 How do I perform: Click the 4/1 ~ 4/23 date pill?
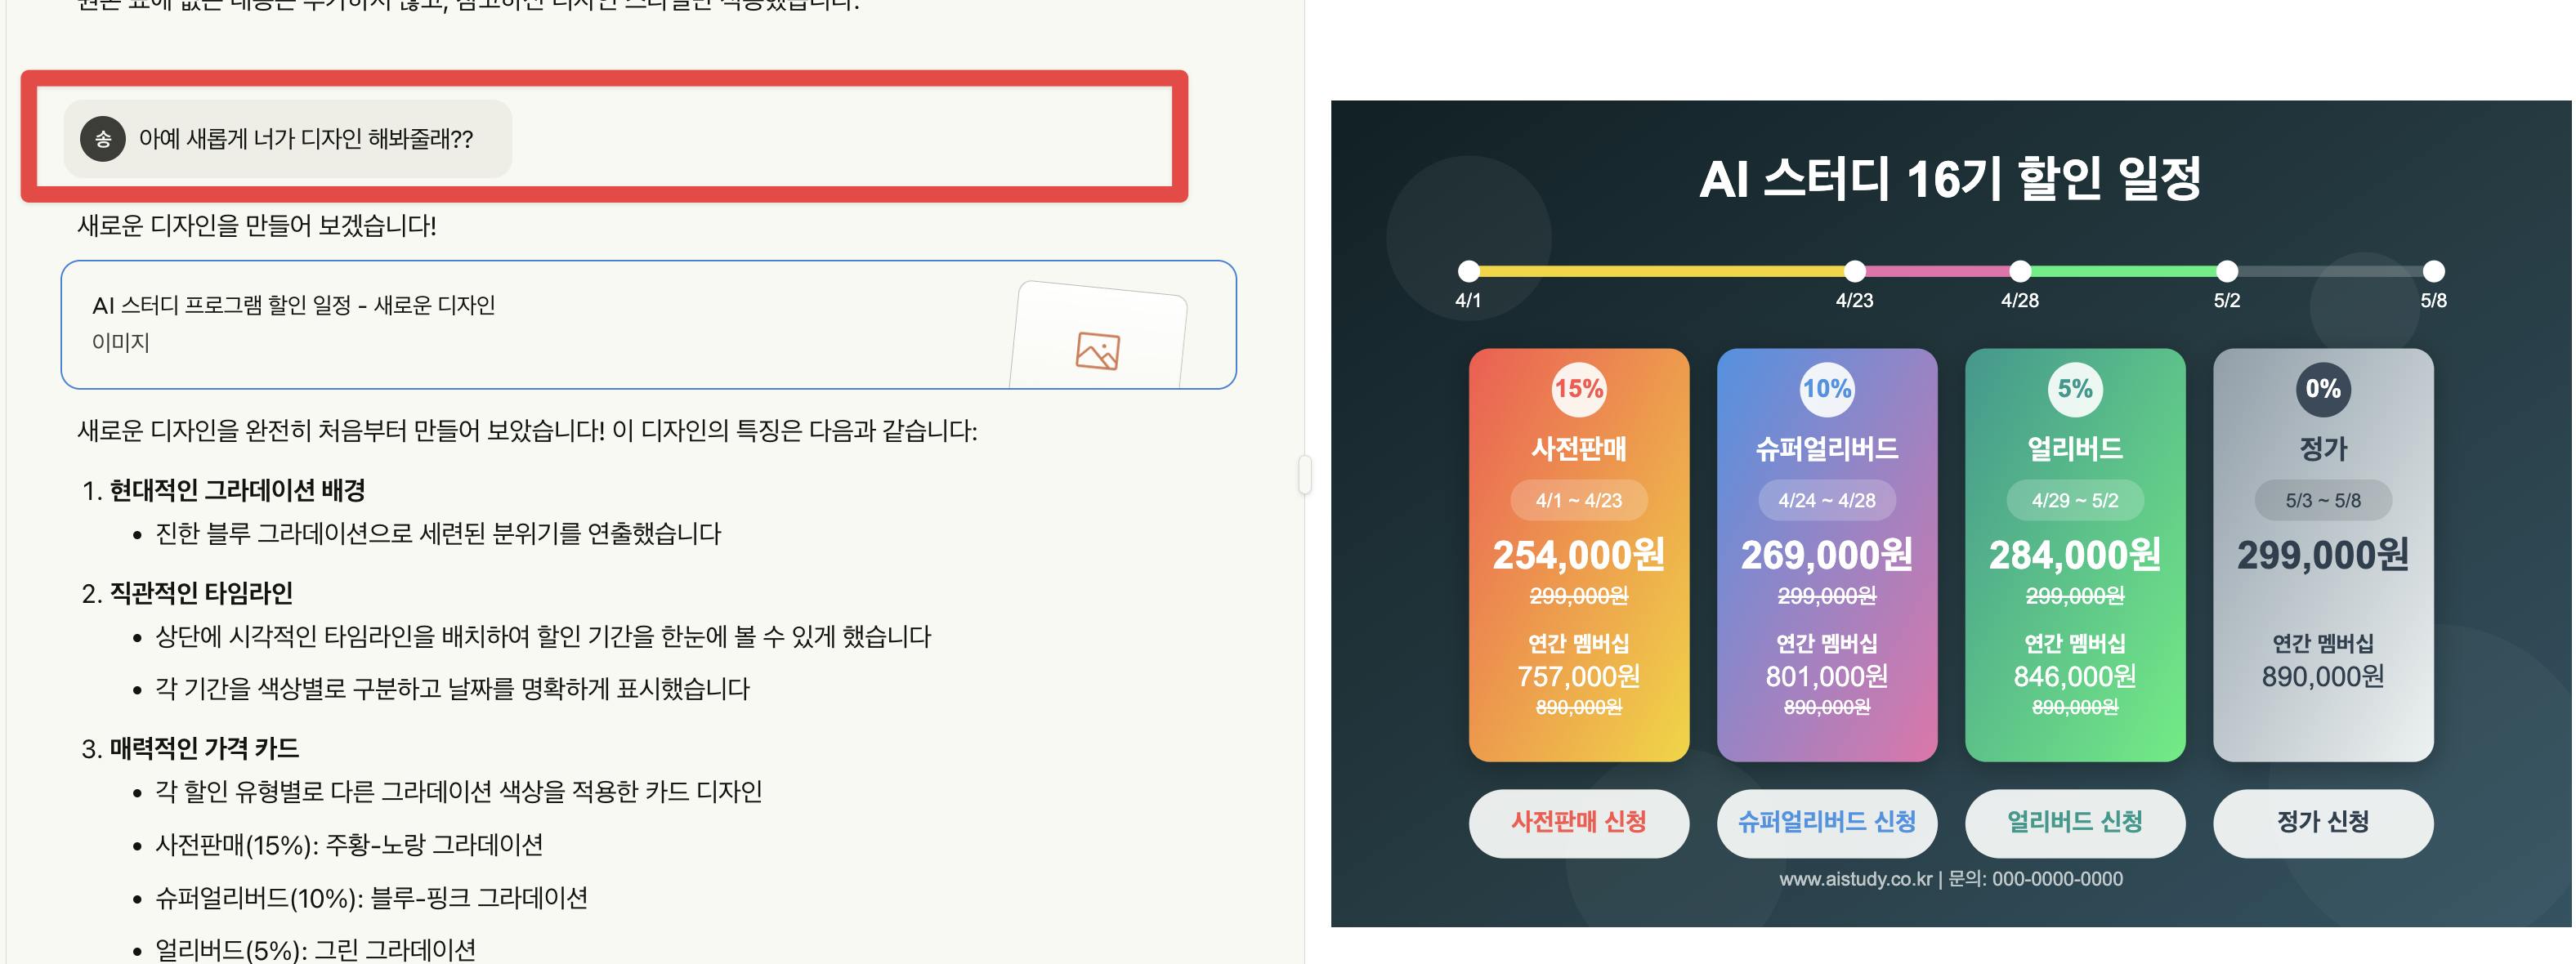click(1578, 500)
